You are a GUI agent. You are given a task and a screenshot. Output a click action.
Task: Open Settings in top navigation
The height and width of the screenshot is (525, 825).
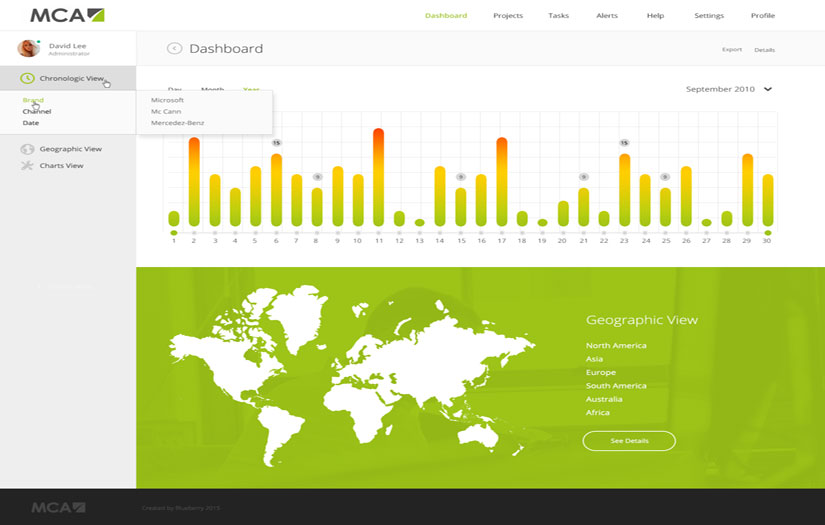click(x=709, y=16)
